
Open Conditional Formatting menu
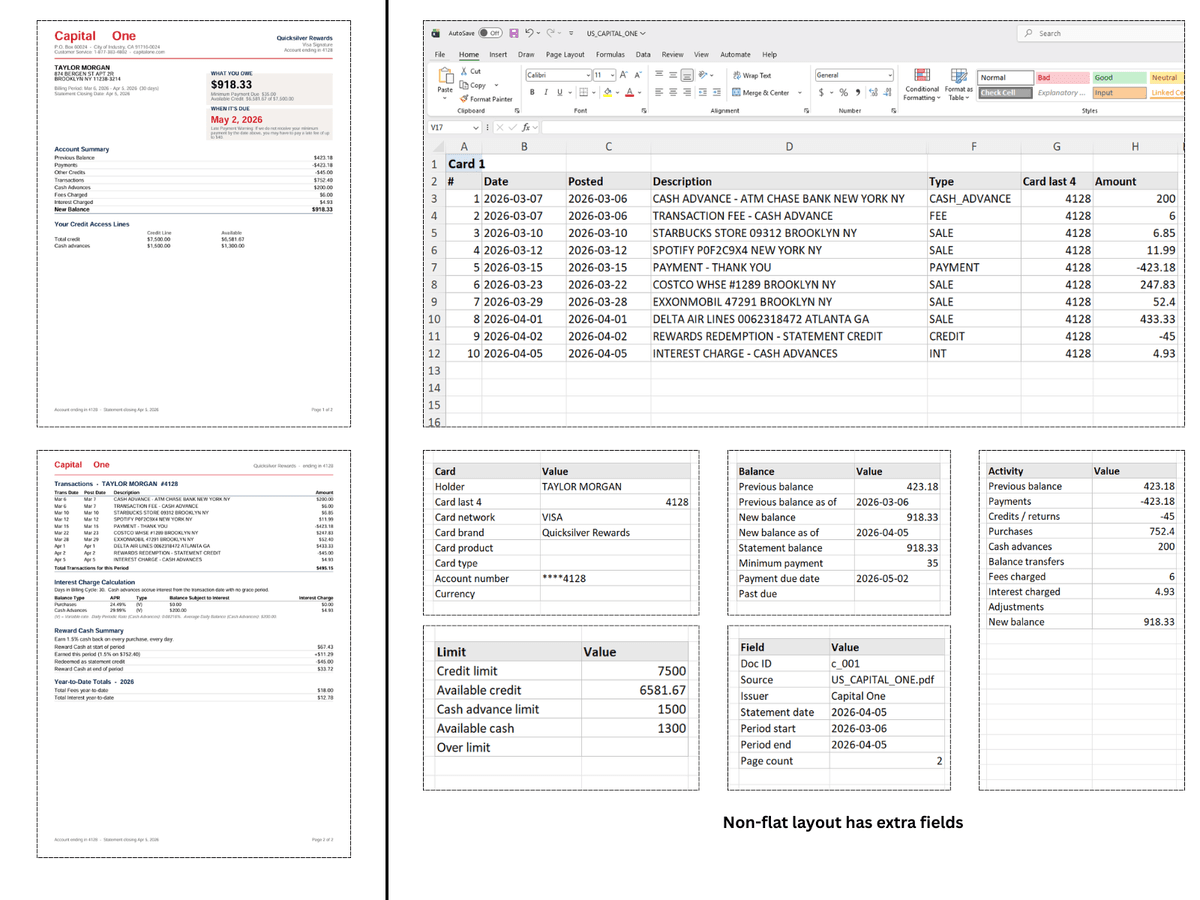click(x=922, y=83)
